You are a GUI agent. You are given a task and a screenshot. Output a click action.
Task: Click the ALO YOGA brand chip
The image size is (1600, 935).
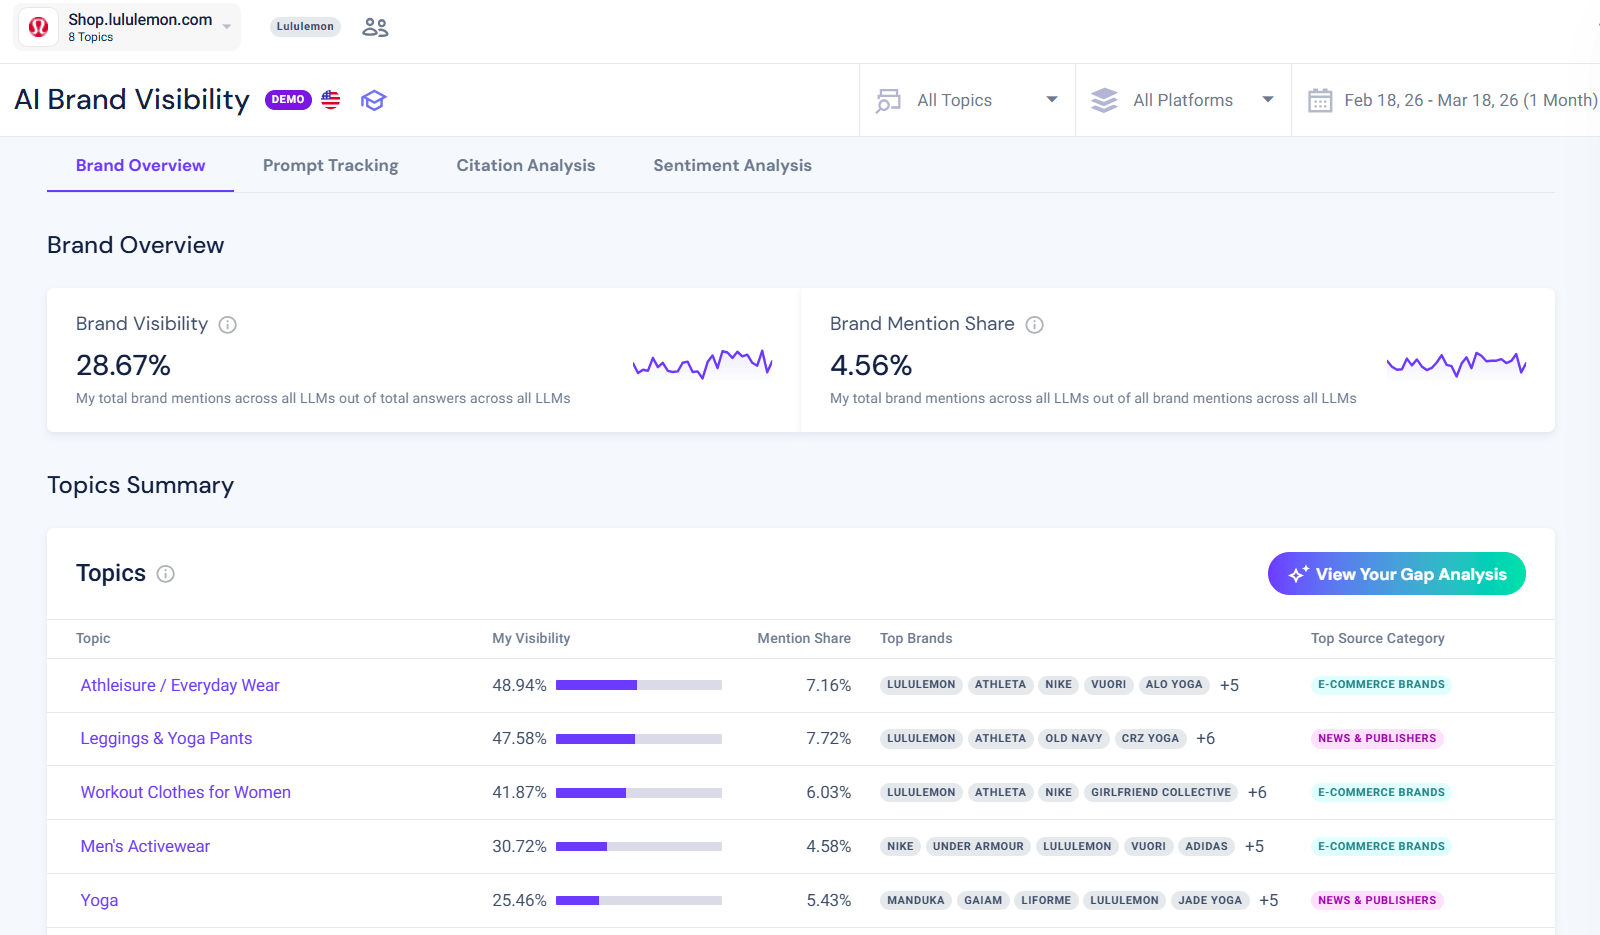[x=1174, y=685]
